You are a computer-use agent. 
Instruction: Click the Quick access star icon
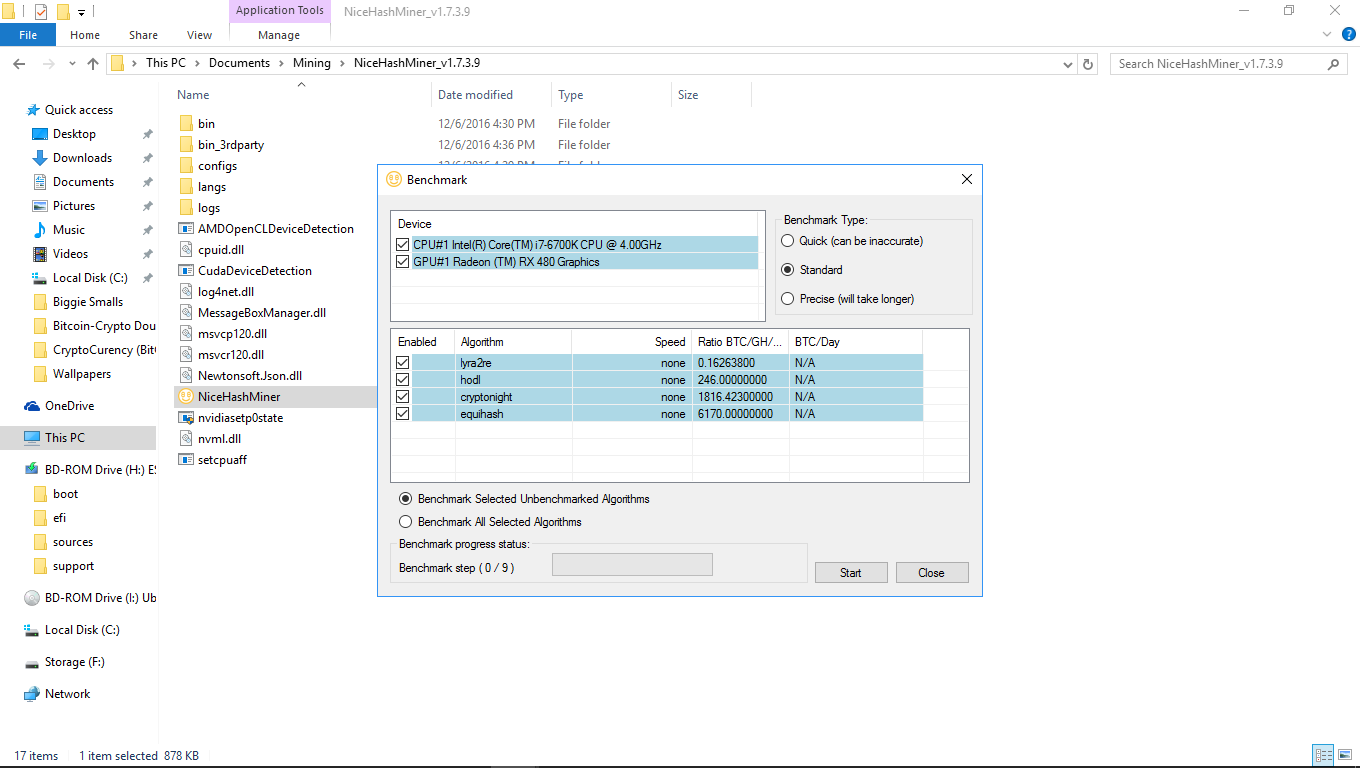(33, 110)
